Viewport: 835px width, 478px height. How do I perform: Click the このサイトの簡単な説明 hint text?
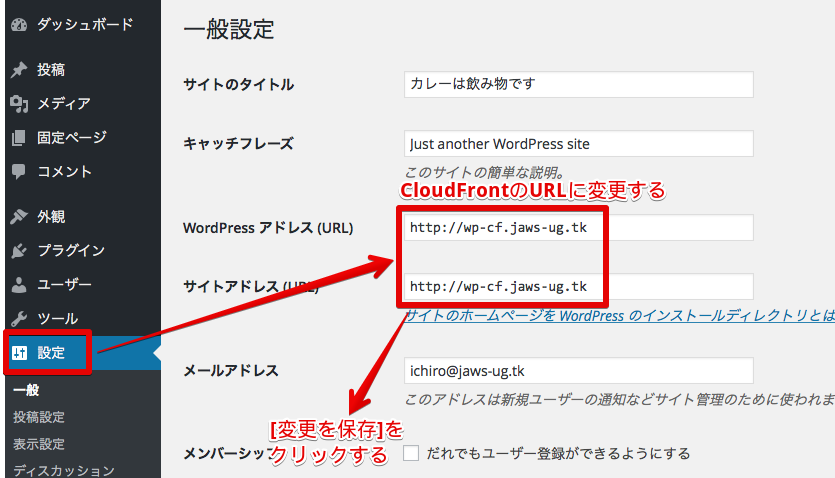(485, 172)
